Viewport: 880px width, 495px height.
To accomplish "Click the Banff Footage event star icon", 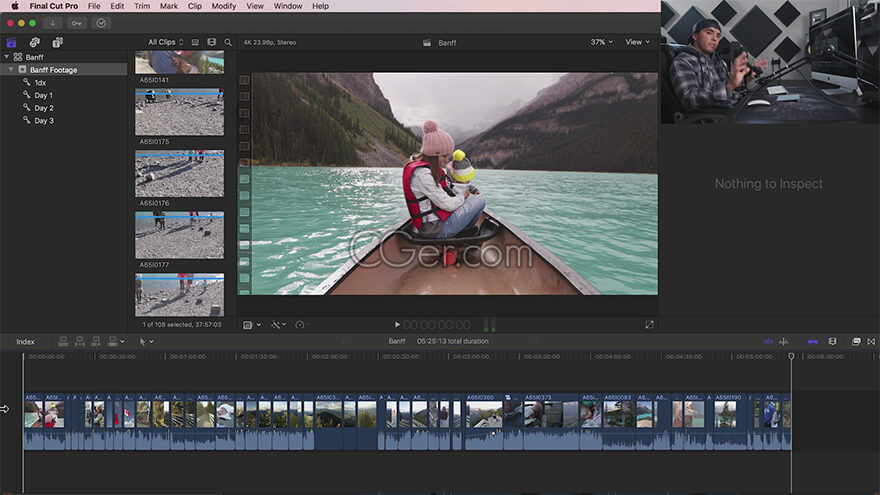I will [x=22, y=70].
